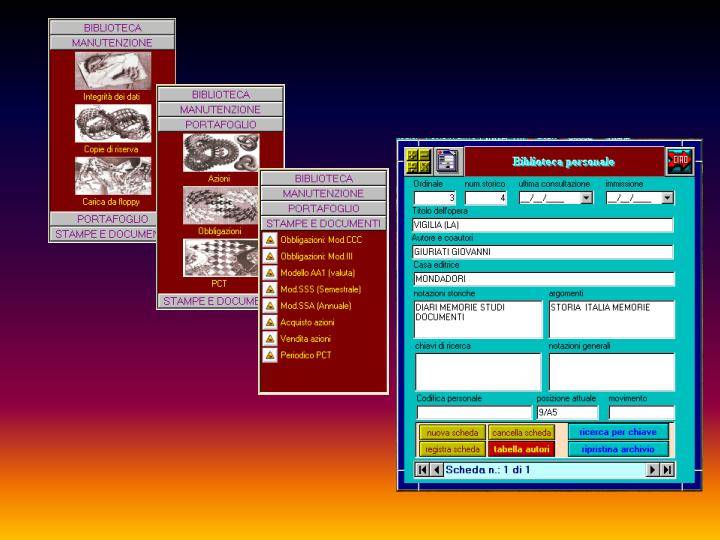Viewport: 720px width, 540px height.
Task: Click the Titolo dell'opera field
Action: coord(543,225)
